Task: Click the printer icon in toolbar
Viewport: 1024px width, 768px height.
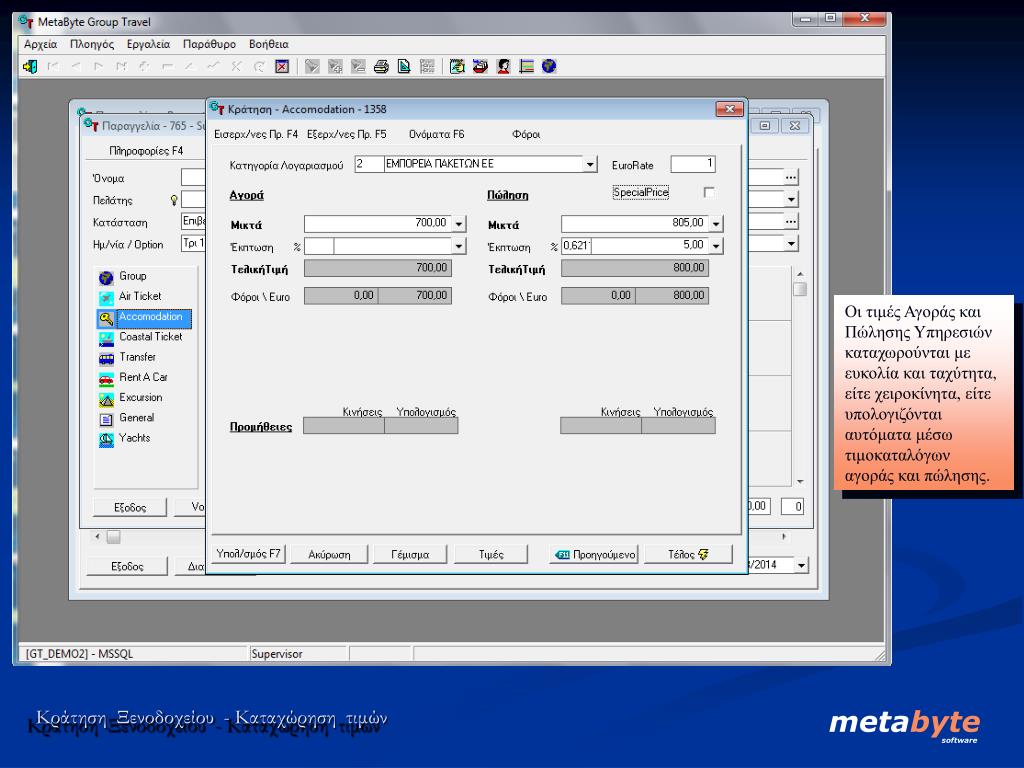Action: coord(381,66)
